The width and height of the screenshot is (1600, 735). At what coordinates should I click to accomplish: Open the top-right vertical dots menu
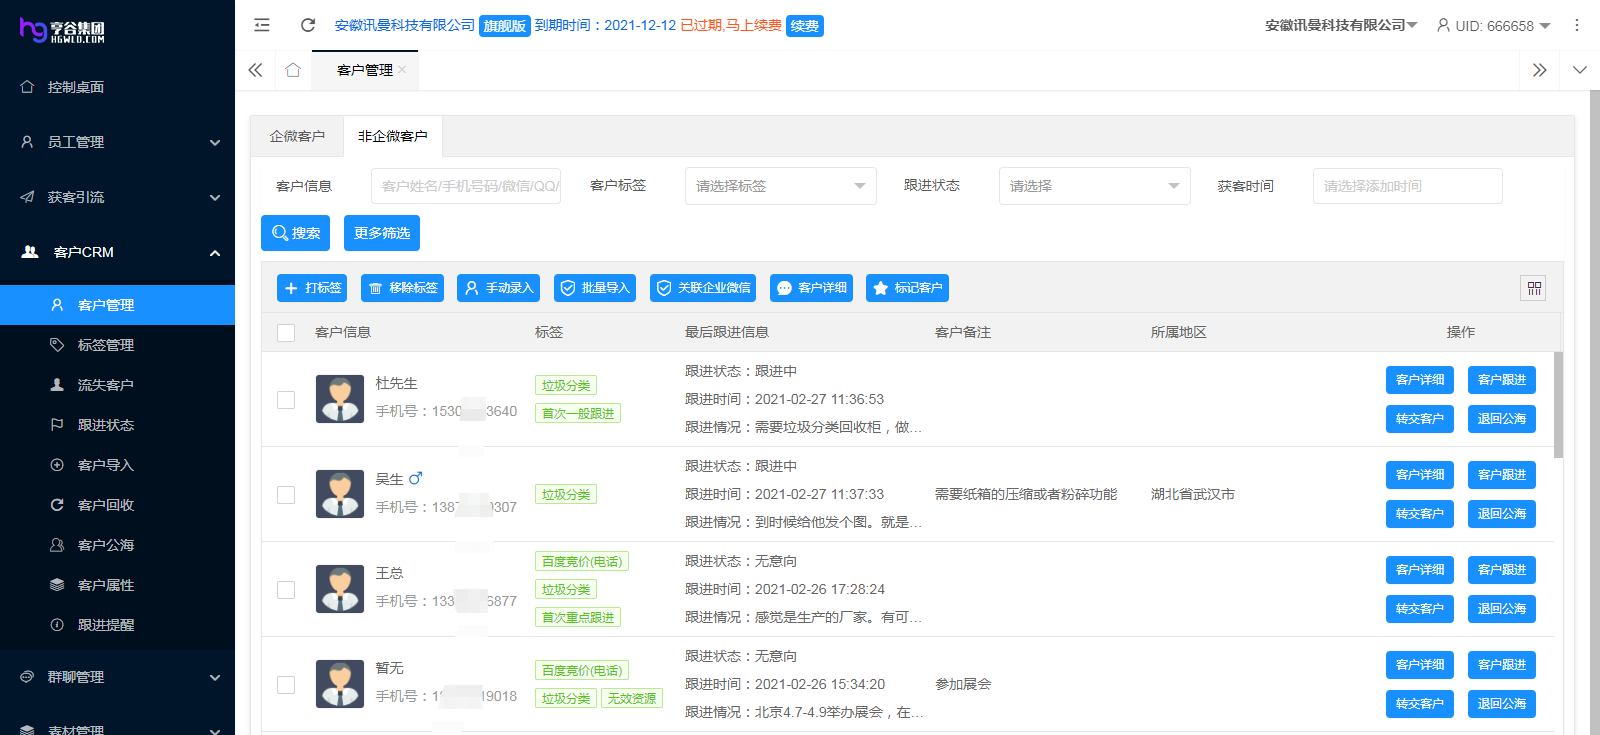pos(1577,25)
